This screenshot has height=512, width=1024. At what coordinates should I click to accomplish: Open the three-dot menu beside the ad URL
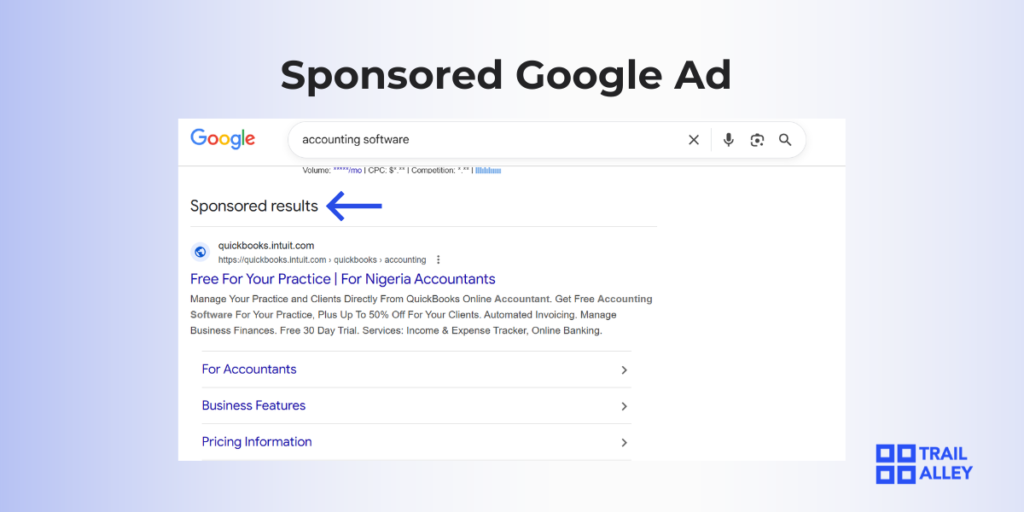point(438,259)
